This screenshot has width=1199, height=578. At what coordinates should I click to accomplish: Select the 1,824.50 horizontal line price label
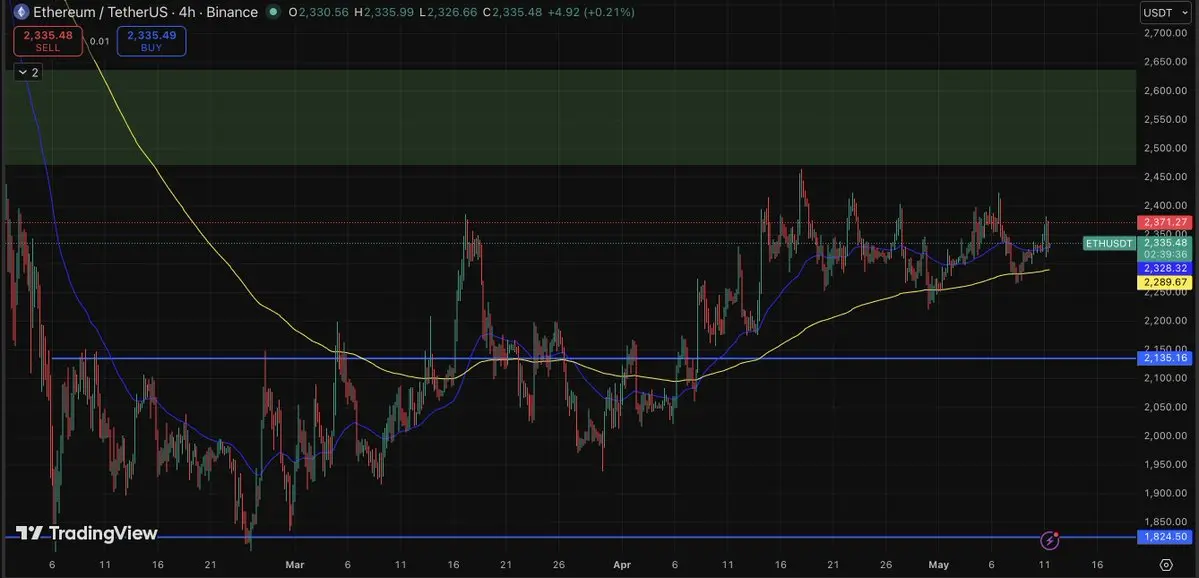1165,537
